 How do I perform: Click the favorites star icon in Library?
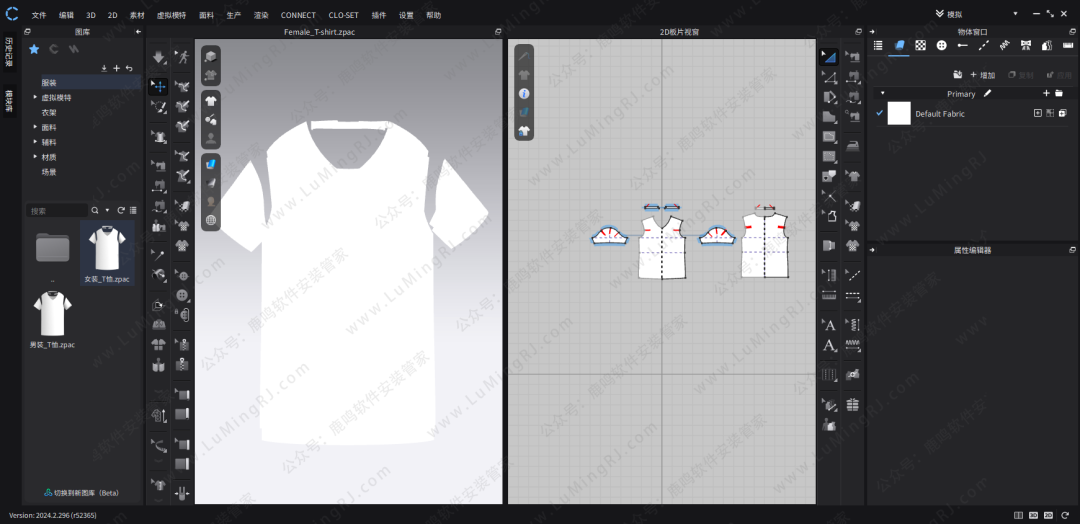tap(34, 49)
